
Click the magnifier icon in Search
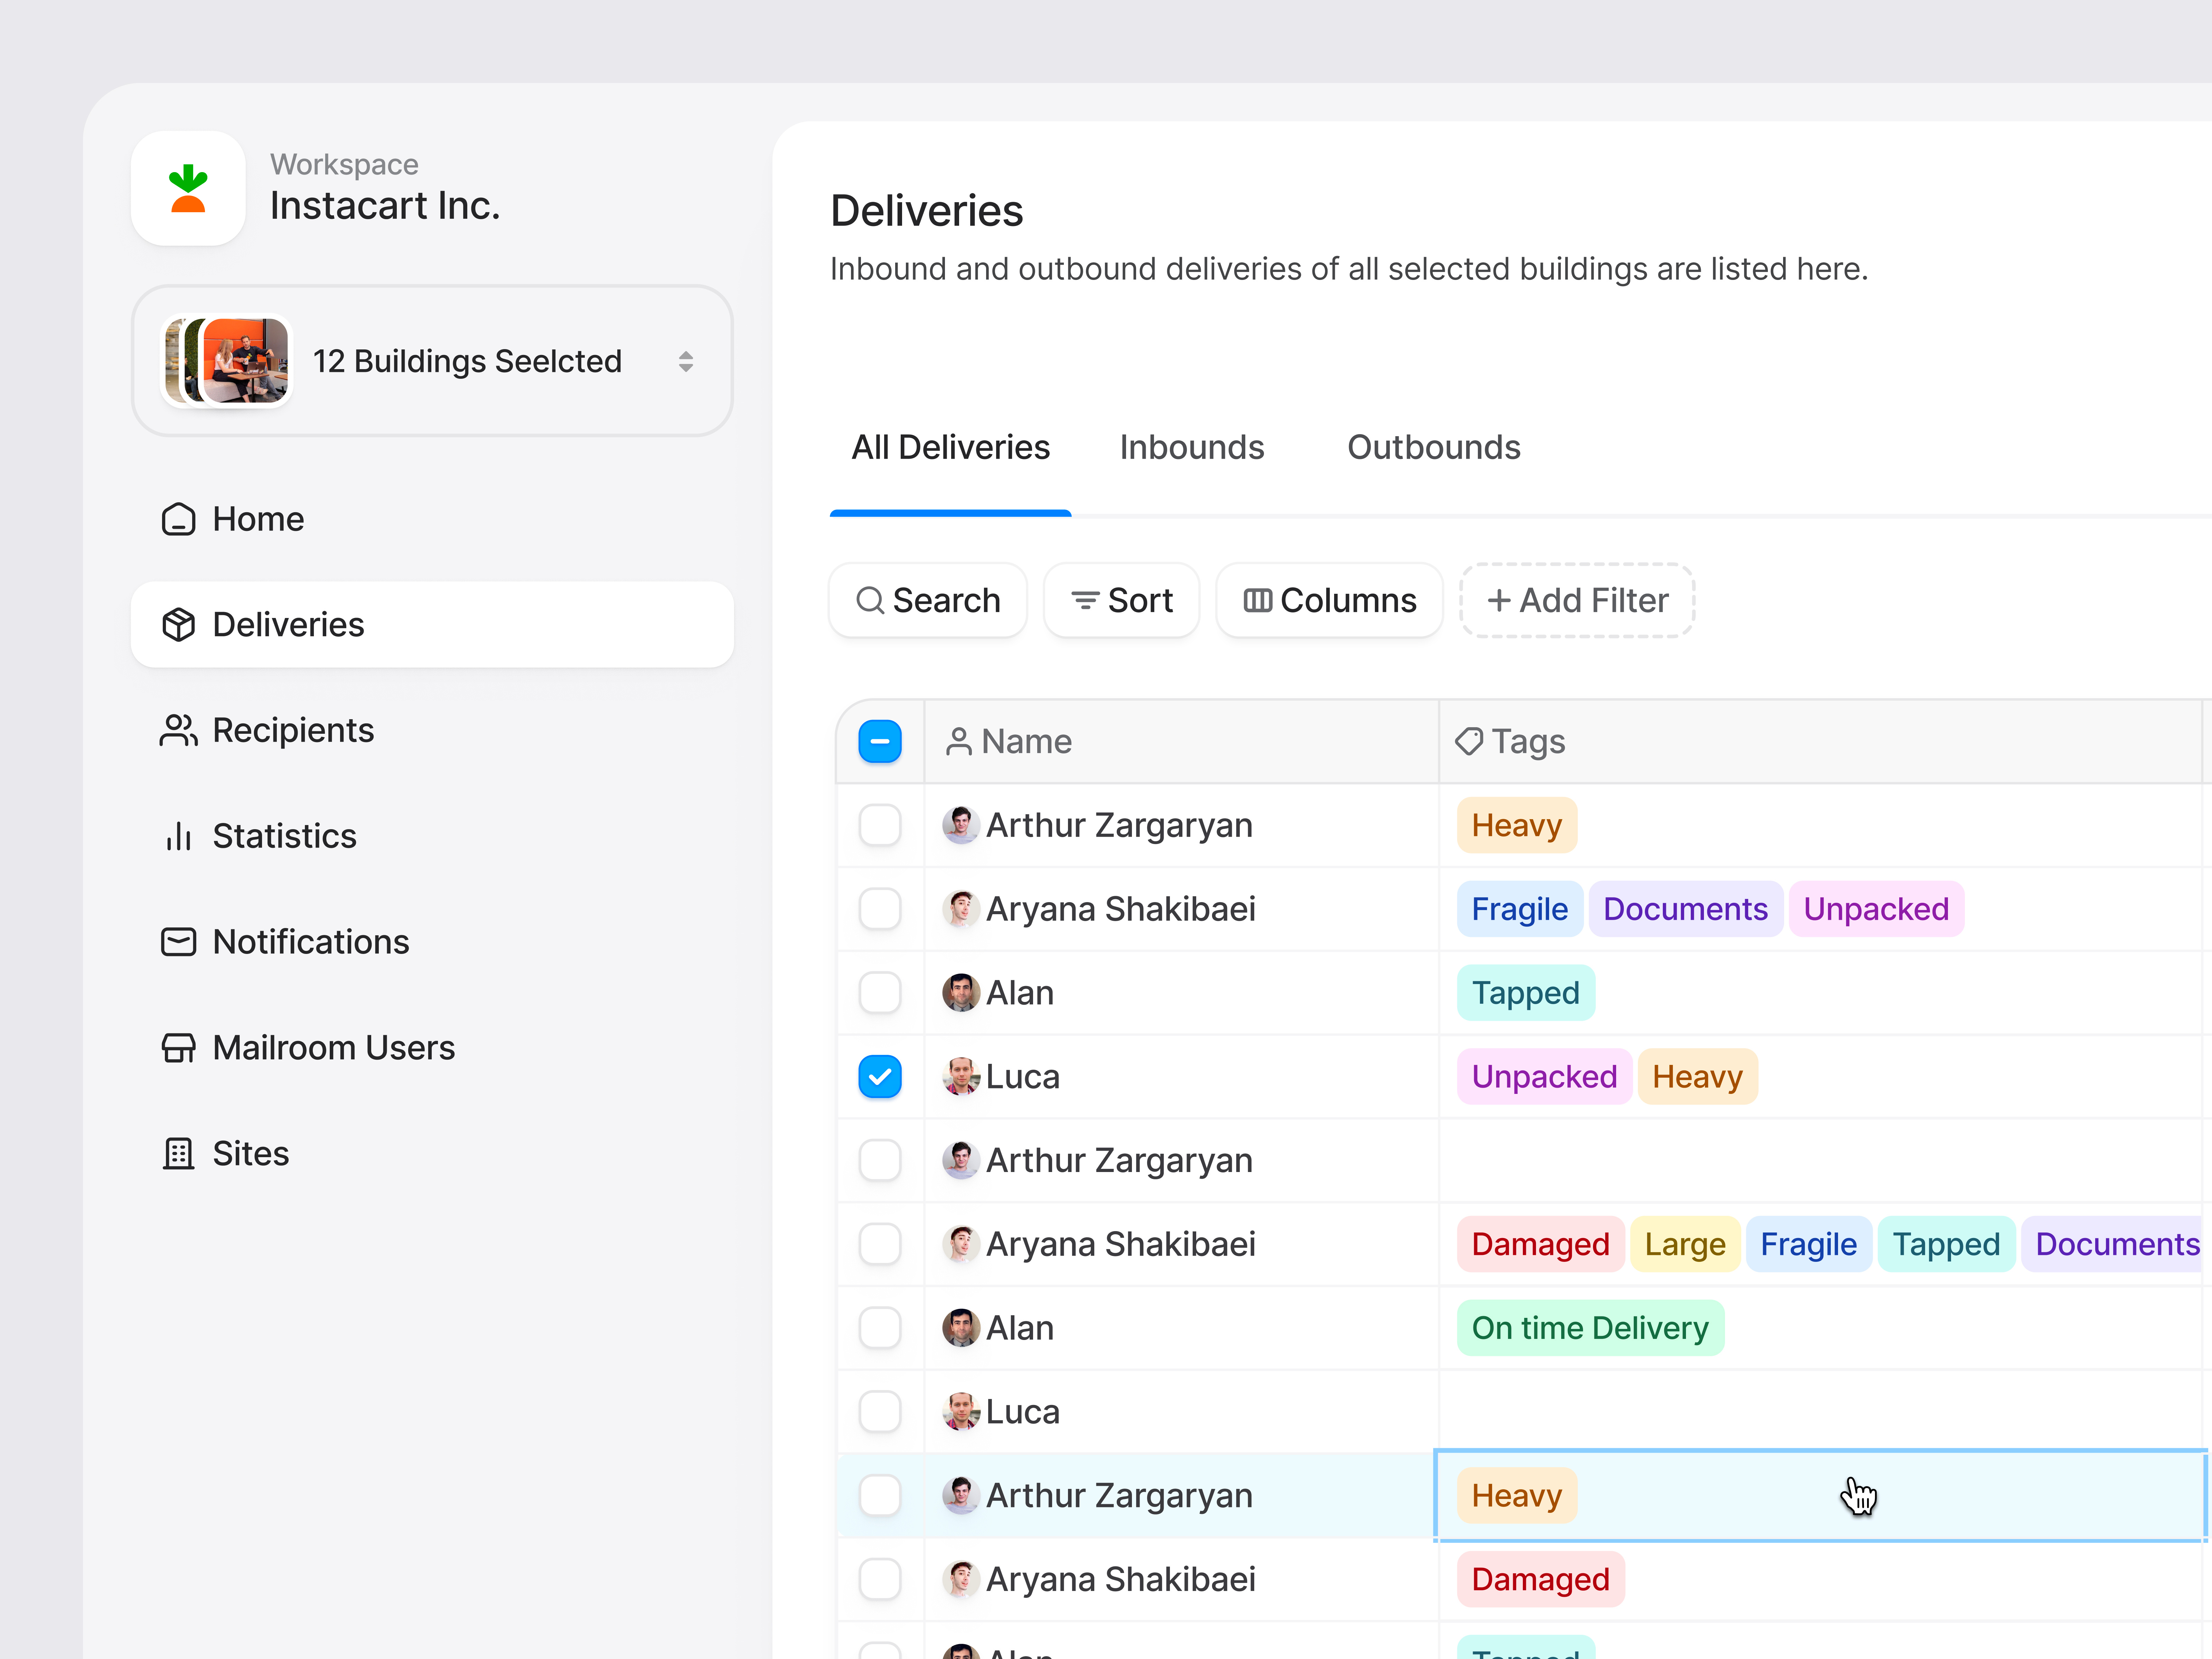(x=870, y=600)
